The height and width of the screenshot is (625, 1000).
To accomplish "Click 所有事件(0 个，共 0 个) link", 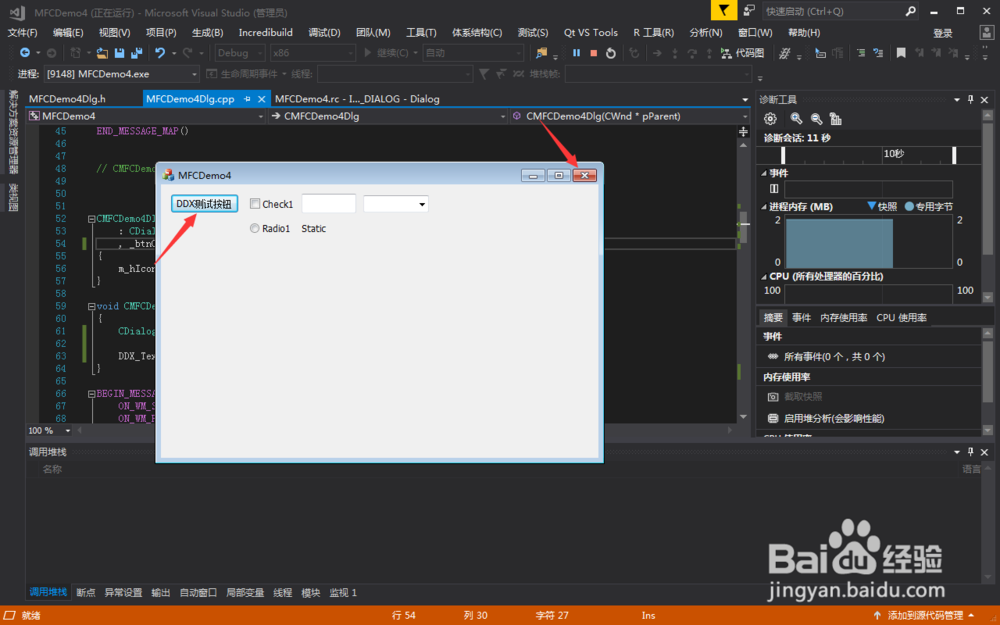I will click(834, 357).
